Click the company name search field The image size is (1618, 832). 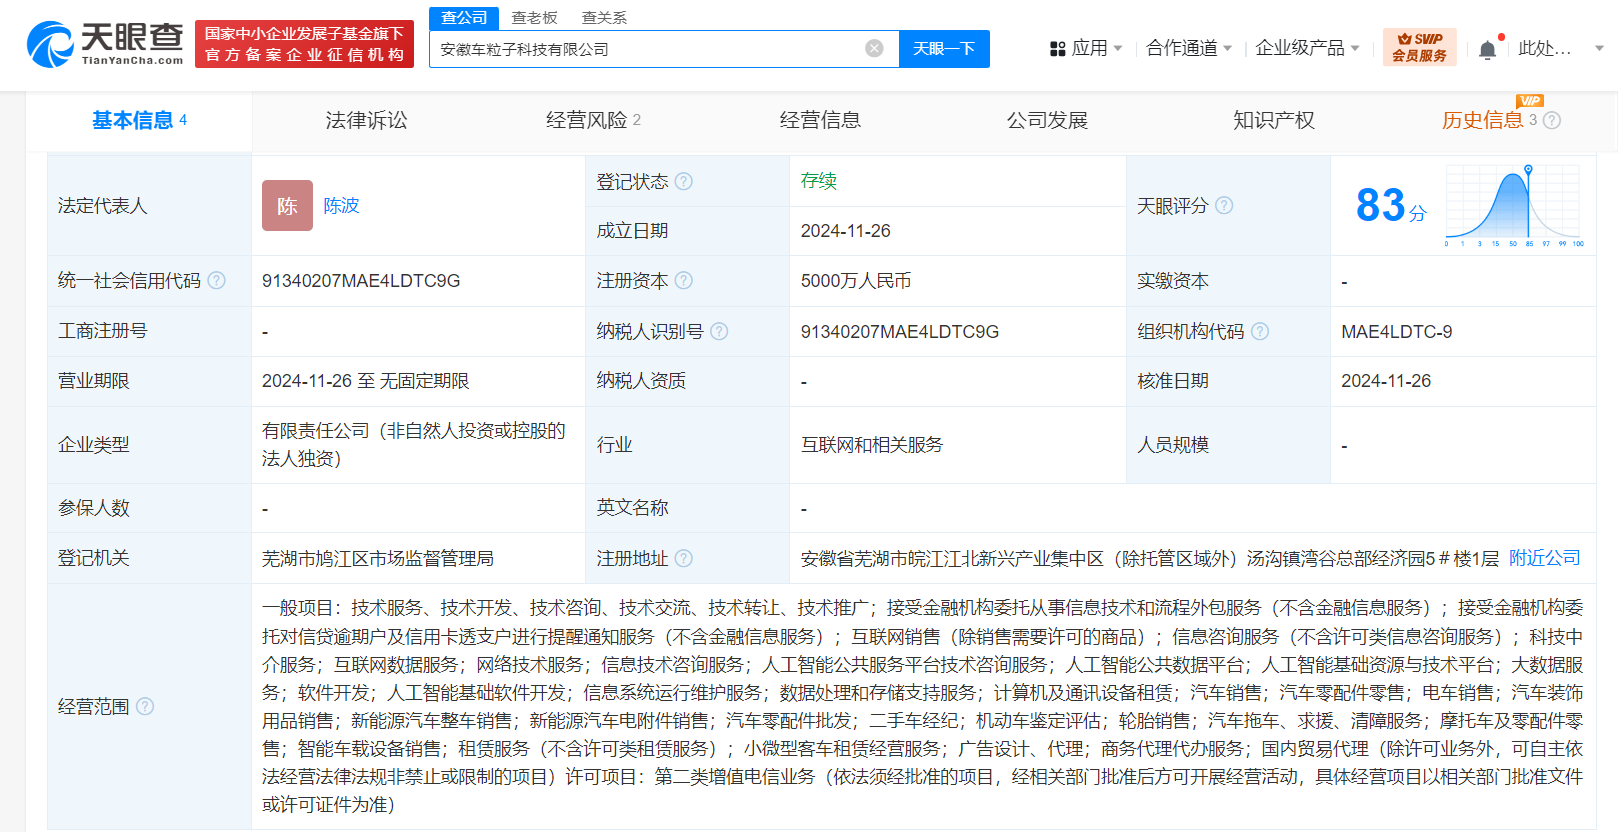click(x=645, y=49)
